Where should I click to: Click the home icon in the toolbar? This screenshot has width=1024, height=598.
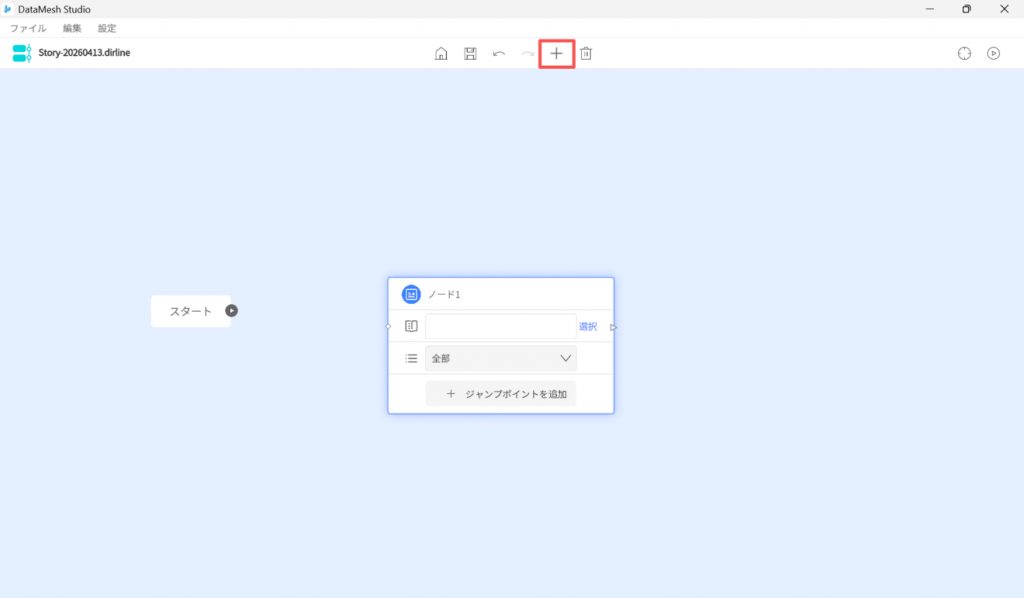[x=441, y=53]
